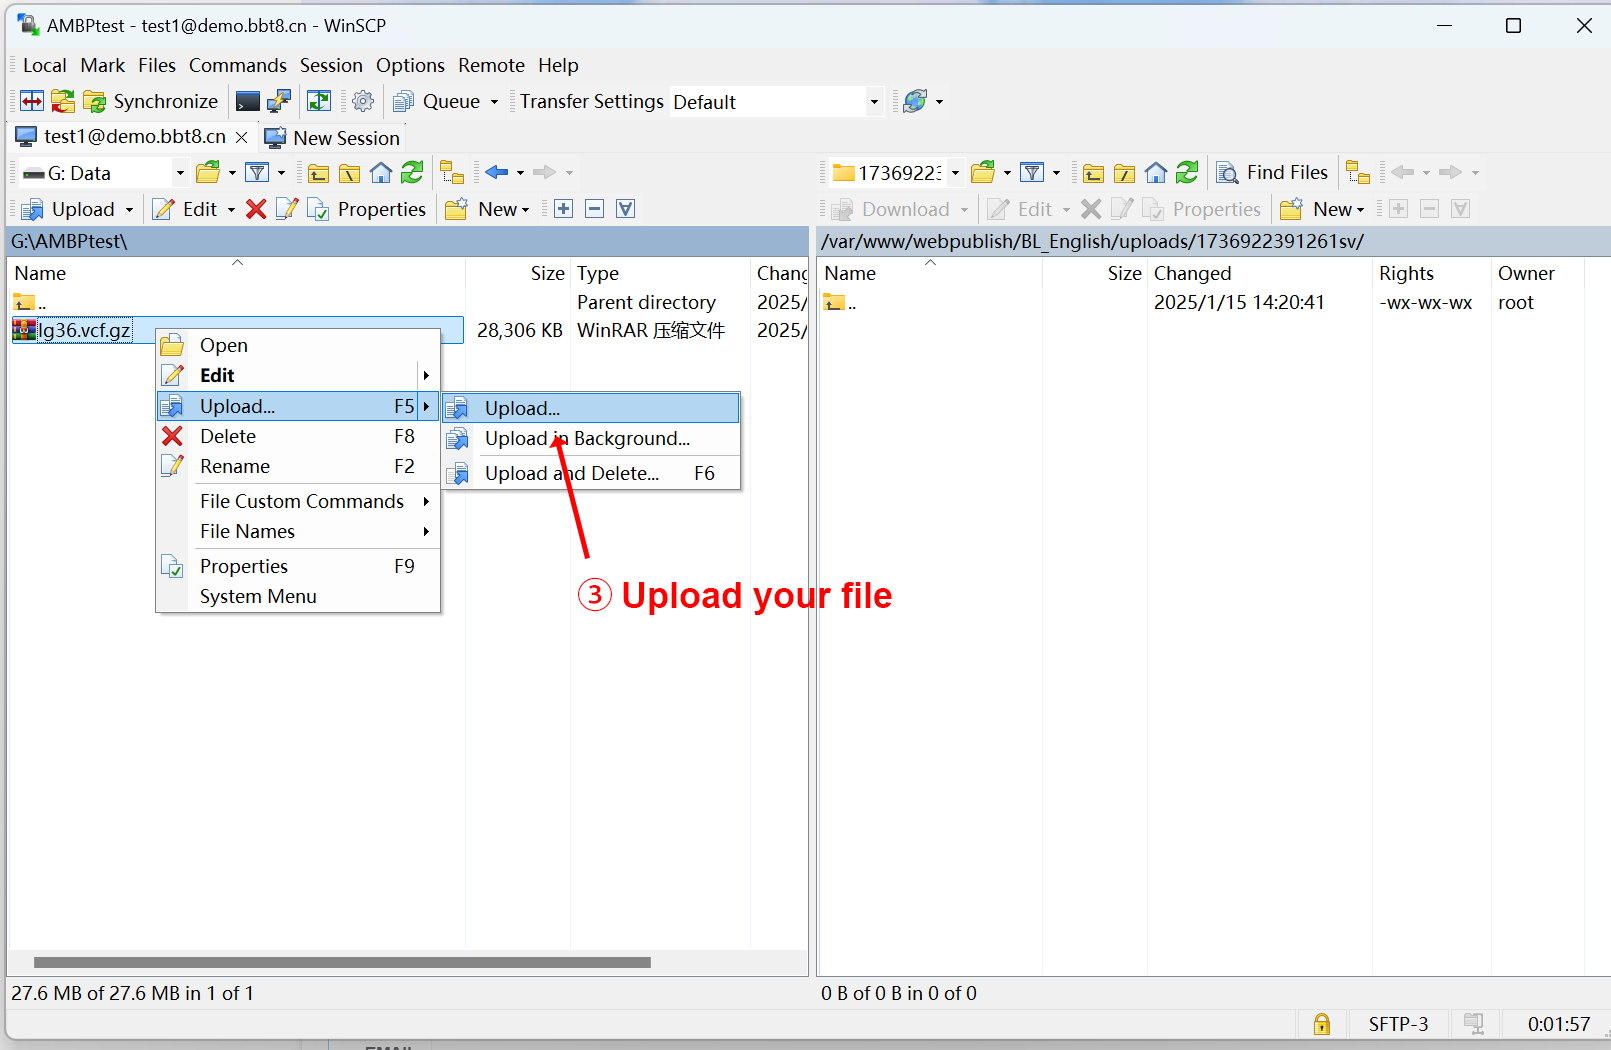1611x1050 pixels.
Task: Click the Synchronize button in toolbar
Action: (x=151, y=101)
